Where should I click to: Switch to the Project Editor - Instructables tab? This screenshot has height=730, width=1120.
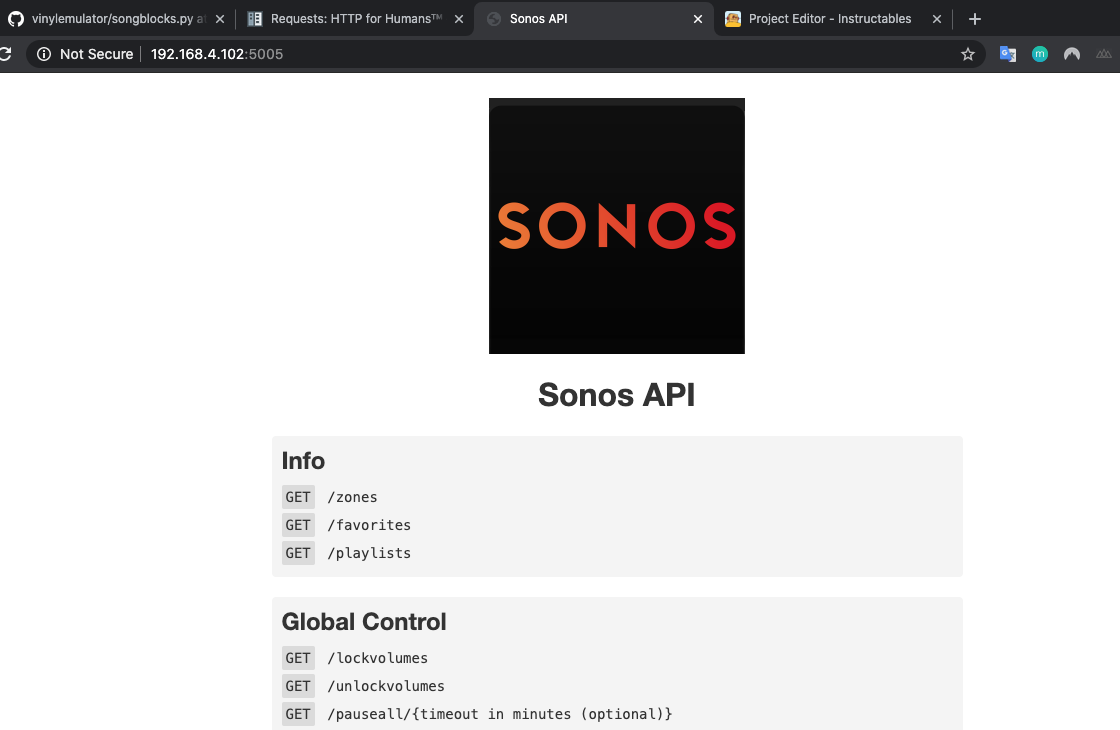click(830, 18)
